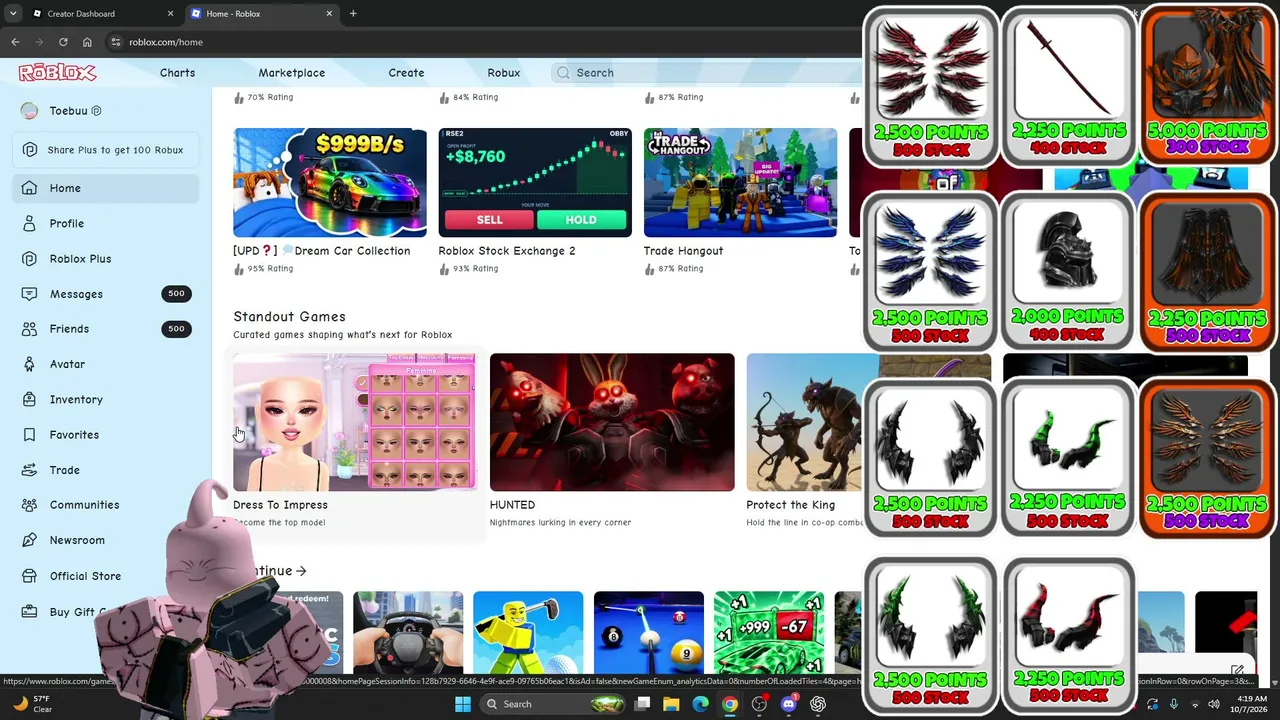Open the Robux menu item

click(x=504, y=73)
